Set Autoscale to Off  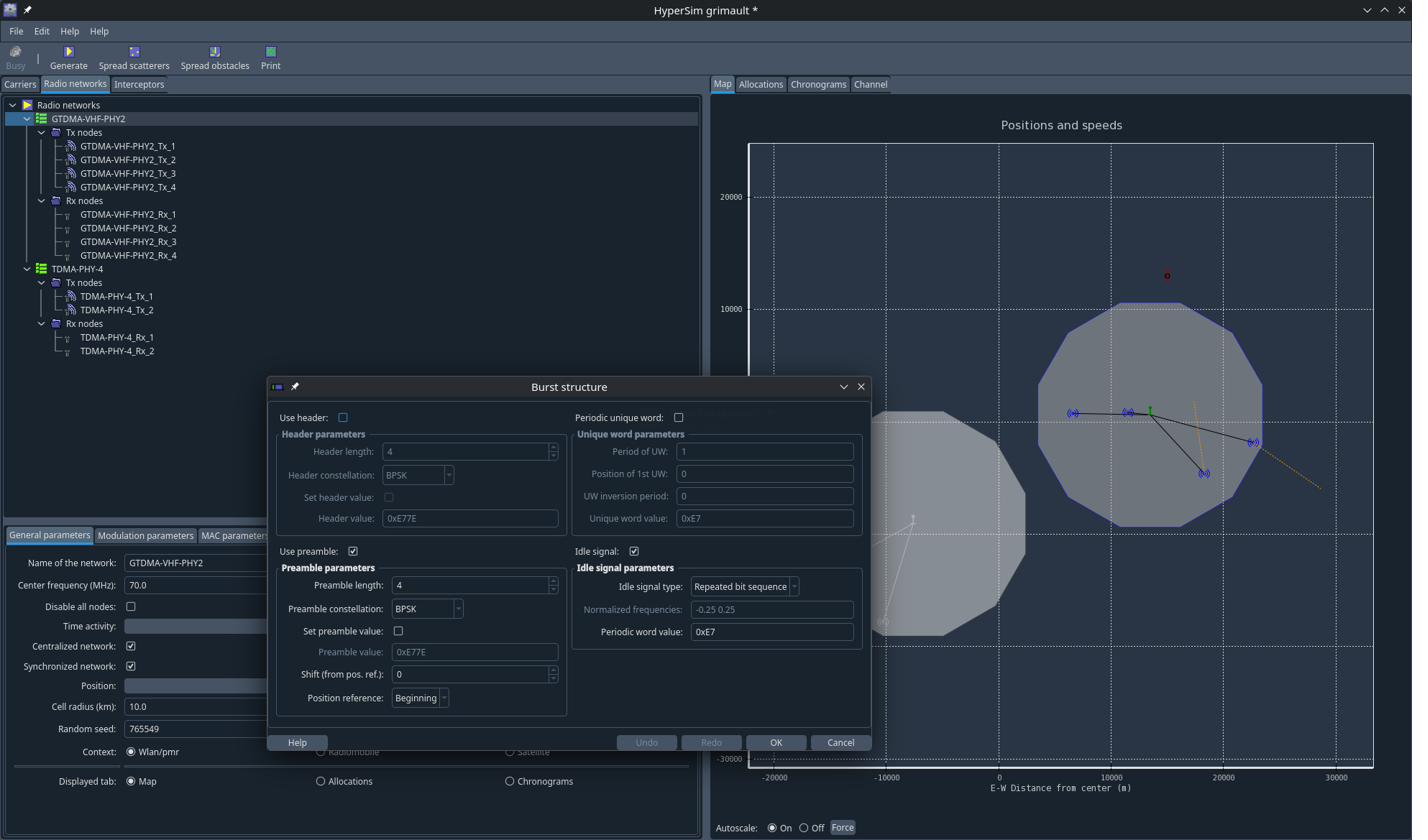tap(804, 828)
